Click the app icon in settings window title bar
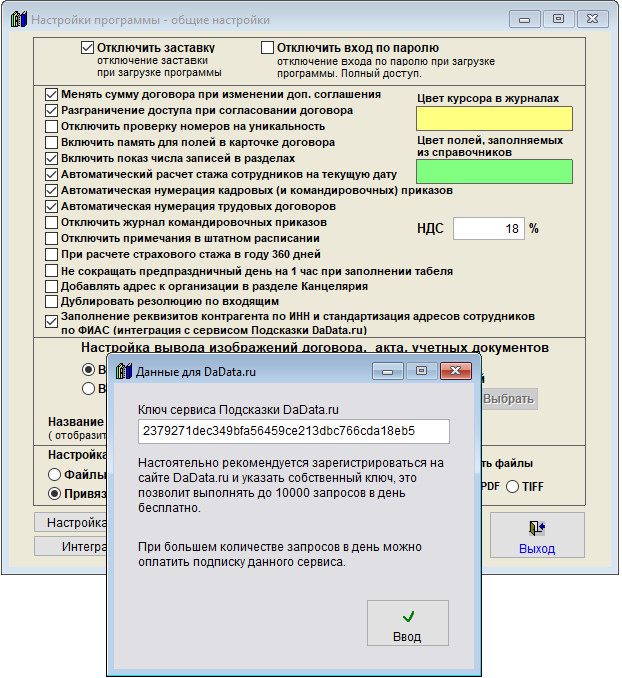622x678 pixels. (x=19, y=20)
